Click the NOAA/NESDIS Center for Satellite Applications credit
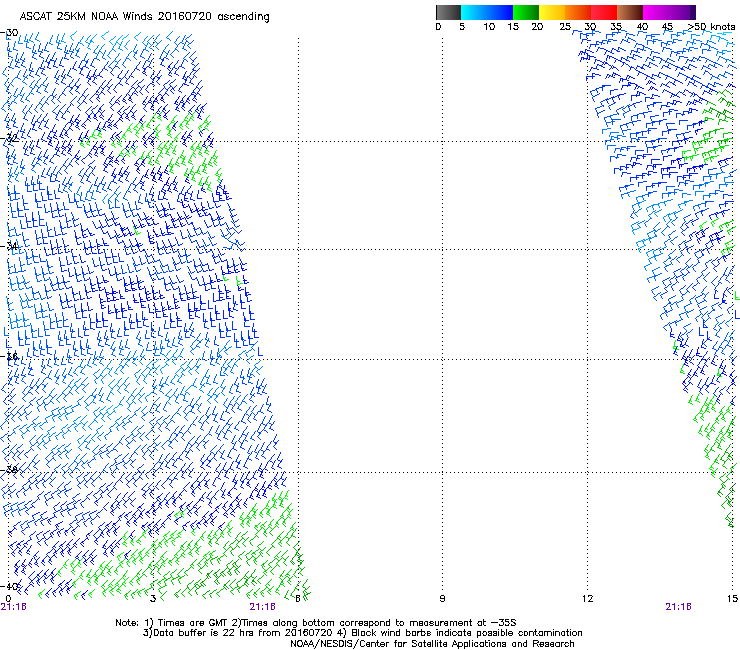Screen dimensions: 740x650 (x=432, y=644)
